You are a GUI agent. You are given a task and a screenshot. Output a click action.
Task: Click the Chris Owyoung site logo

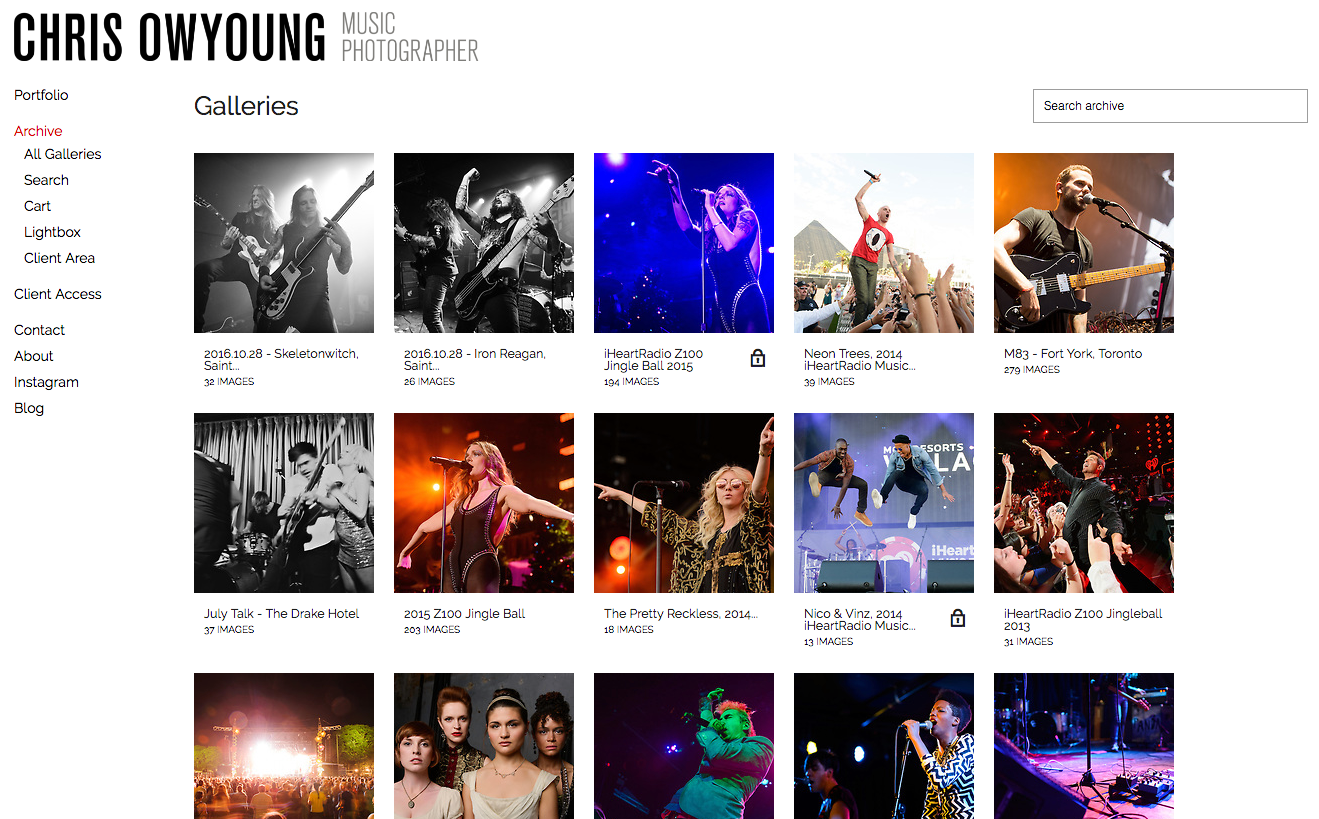click(246, 38)
